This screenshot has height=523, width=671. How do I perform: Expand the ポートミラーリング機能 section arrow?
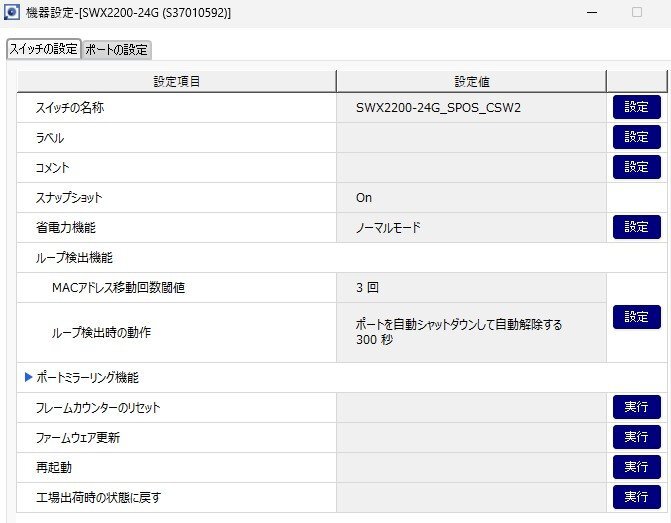click(x=28, y=378)
